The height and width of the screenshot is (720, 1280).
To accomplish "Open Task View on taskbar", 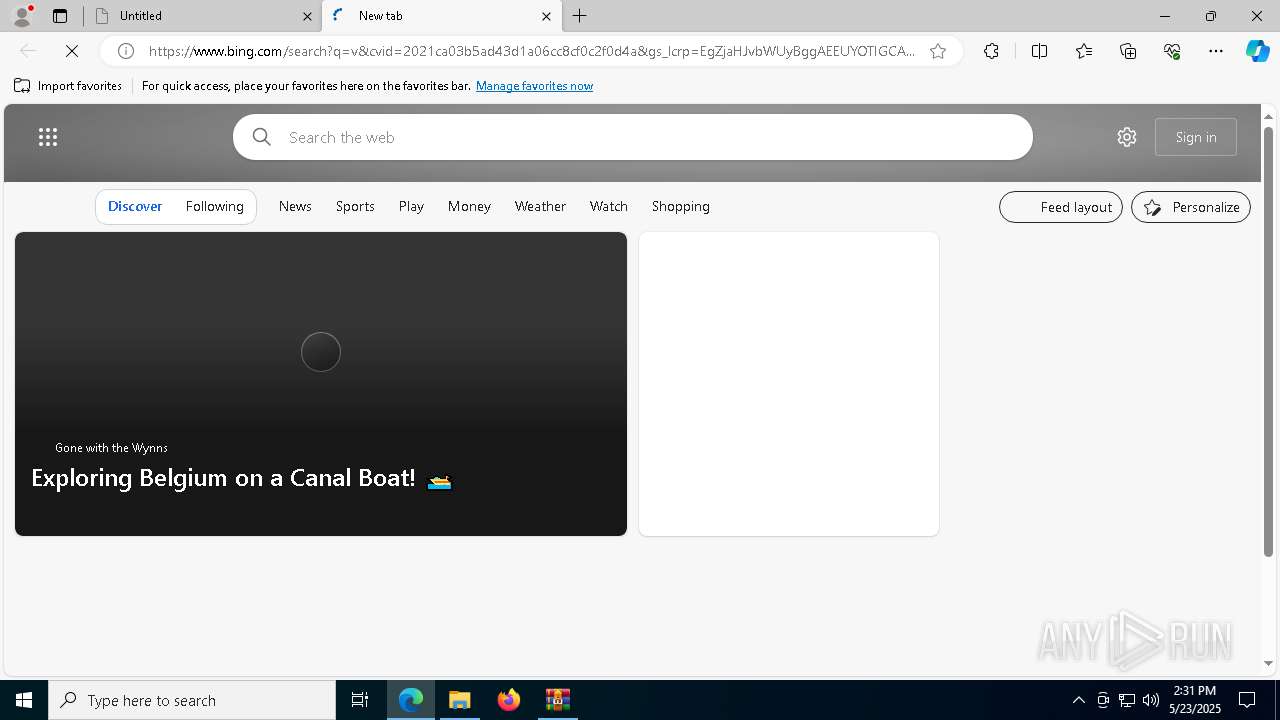I will pyautogui.click(x=360, y=700).
